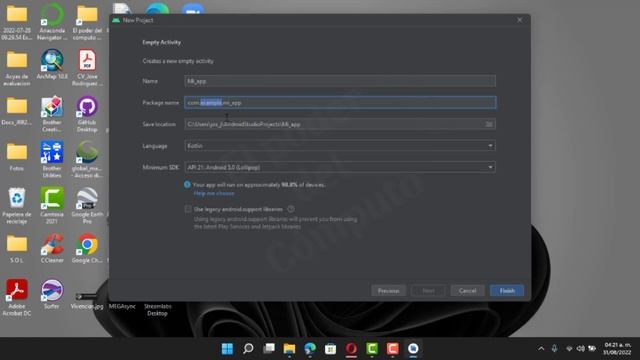The image size is (640, 360).
Task: Open the 'Help me choose' link
Action: point(214,193)
